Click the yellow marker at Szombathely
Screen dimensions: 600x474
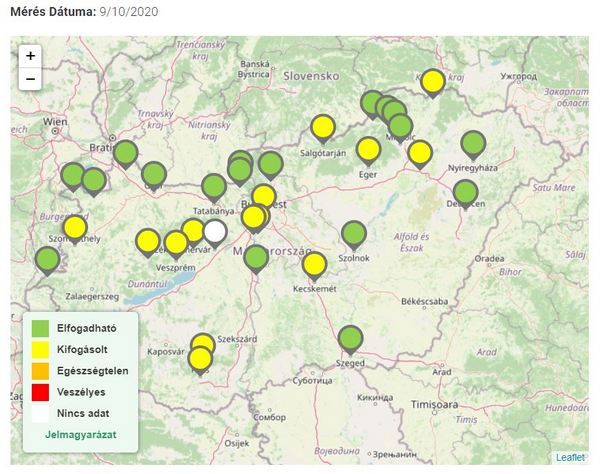74,227
